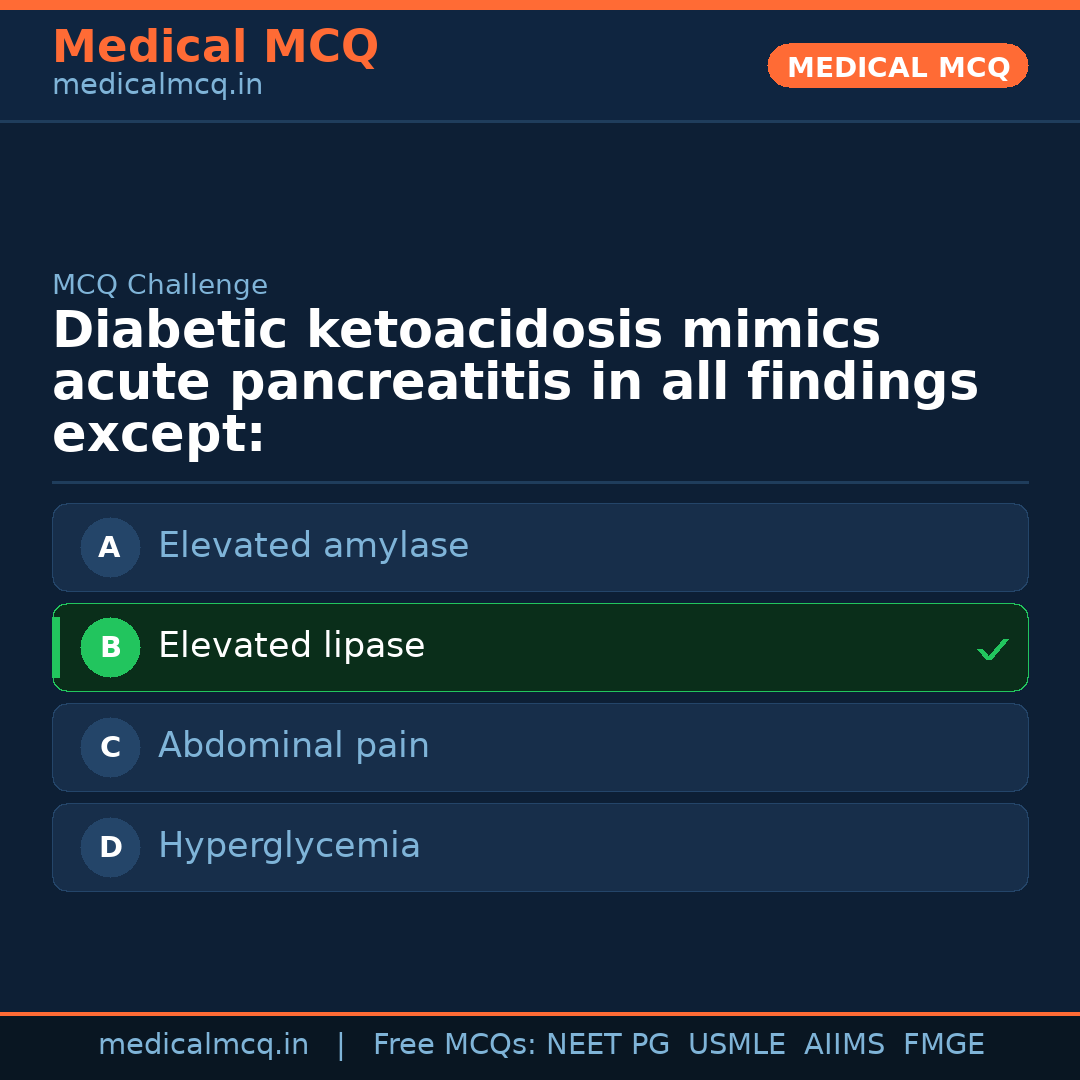
Task: Choose the Hyperglycemia answer text
Action: (x=289, y=846)
